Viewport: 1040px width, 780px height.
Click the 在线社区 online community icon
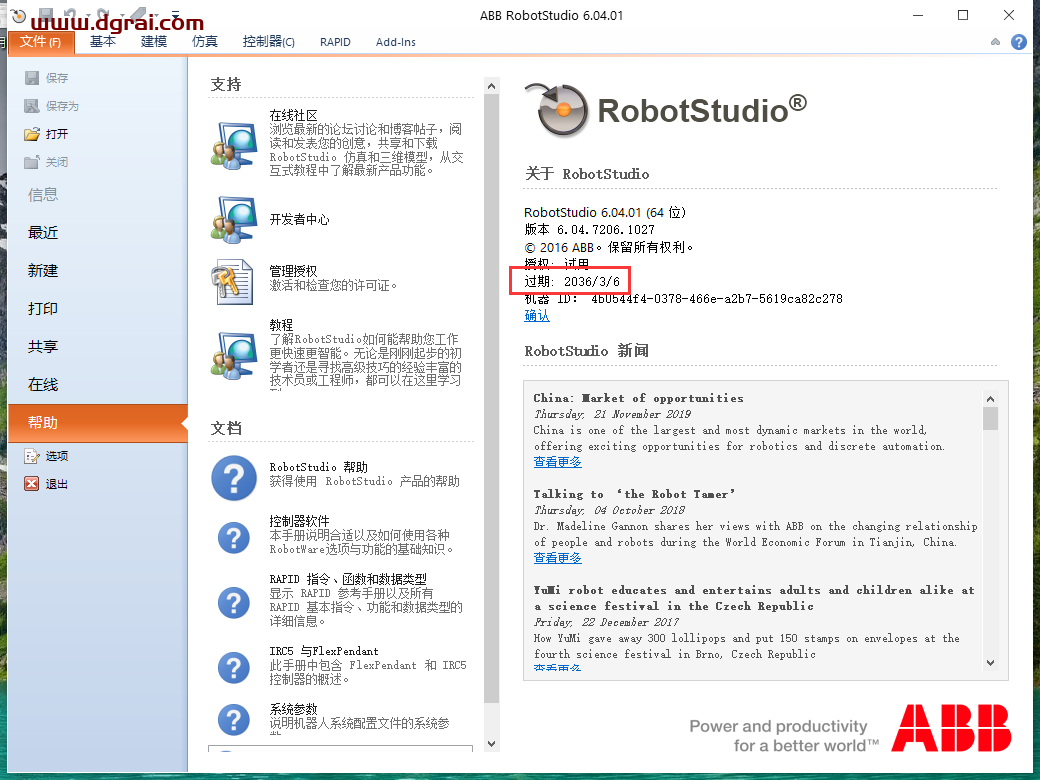234,145
